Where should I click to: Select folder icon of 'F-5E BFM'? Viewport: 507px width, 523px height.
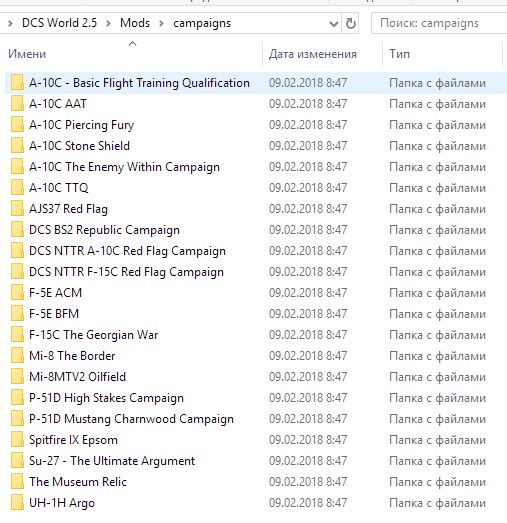click(x=17, y=314)
